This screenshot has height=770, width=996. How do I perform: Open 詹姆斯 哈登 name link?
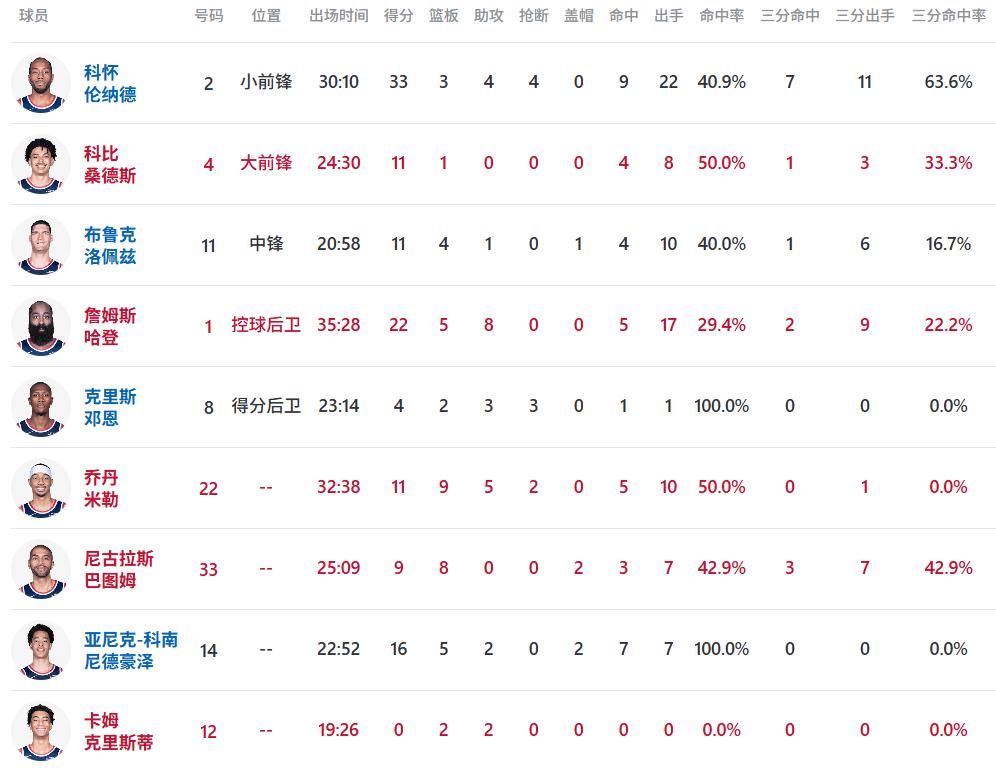click(x=110, y=327)
